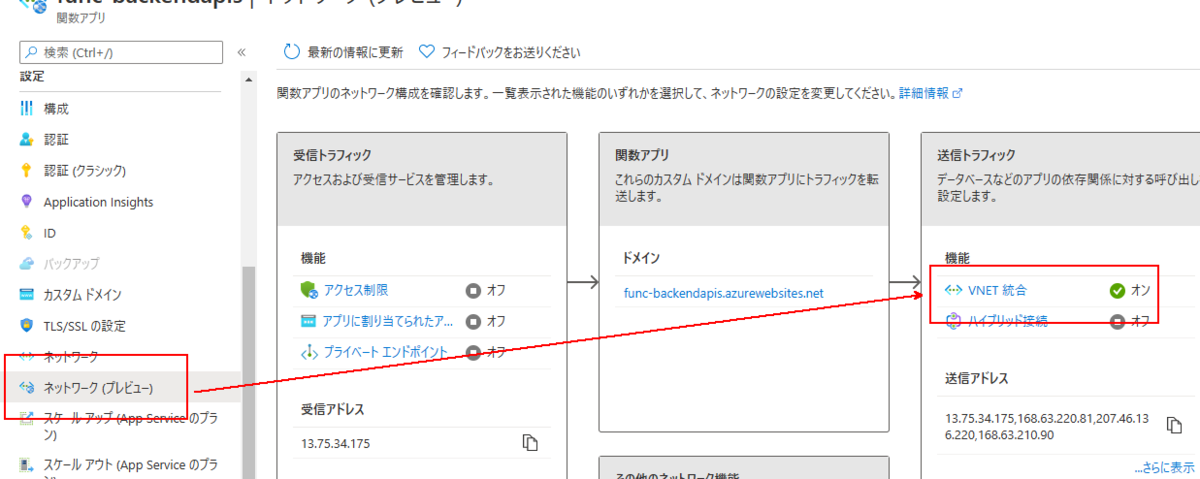Image resolution: width=1200 pixels, height=479 pixels.
Task: Click the 受信アドレス heading
Action: coord(333,408)
